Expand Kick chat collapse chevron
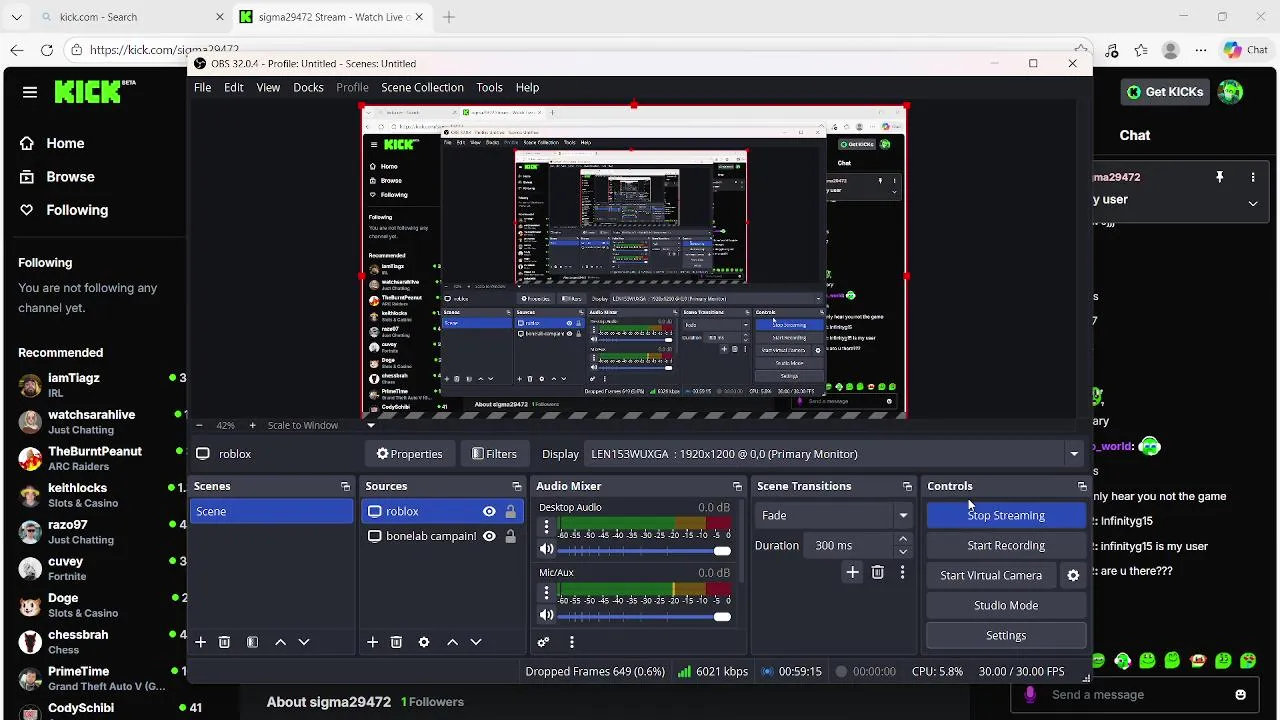The width and height of the screenshot is (1280, 720). click(x=1253, y=203)
